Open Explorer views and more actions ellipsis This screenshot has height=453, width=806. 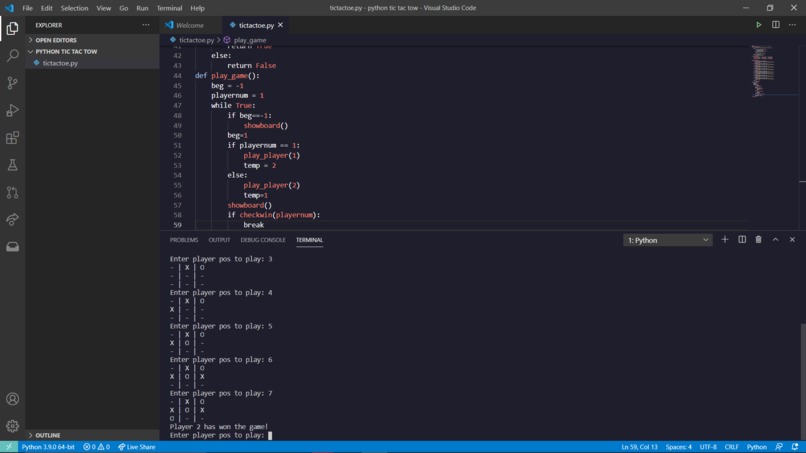point(146,25)
